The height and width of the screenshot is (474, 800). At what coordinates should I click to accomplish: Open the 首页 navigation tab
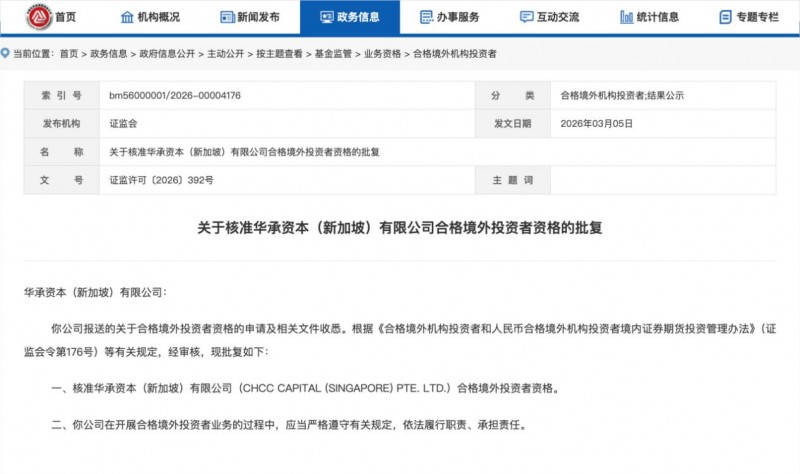(51, 17)
